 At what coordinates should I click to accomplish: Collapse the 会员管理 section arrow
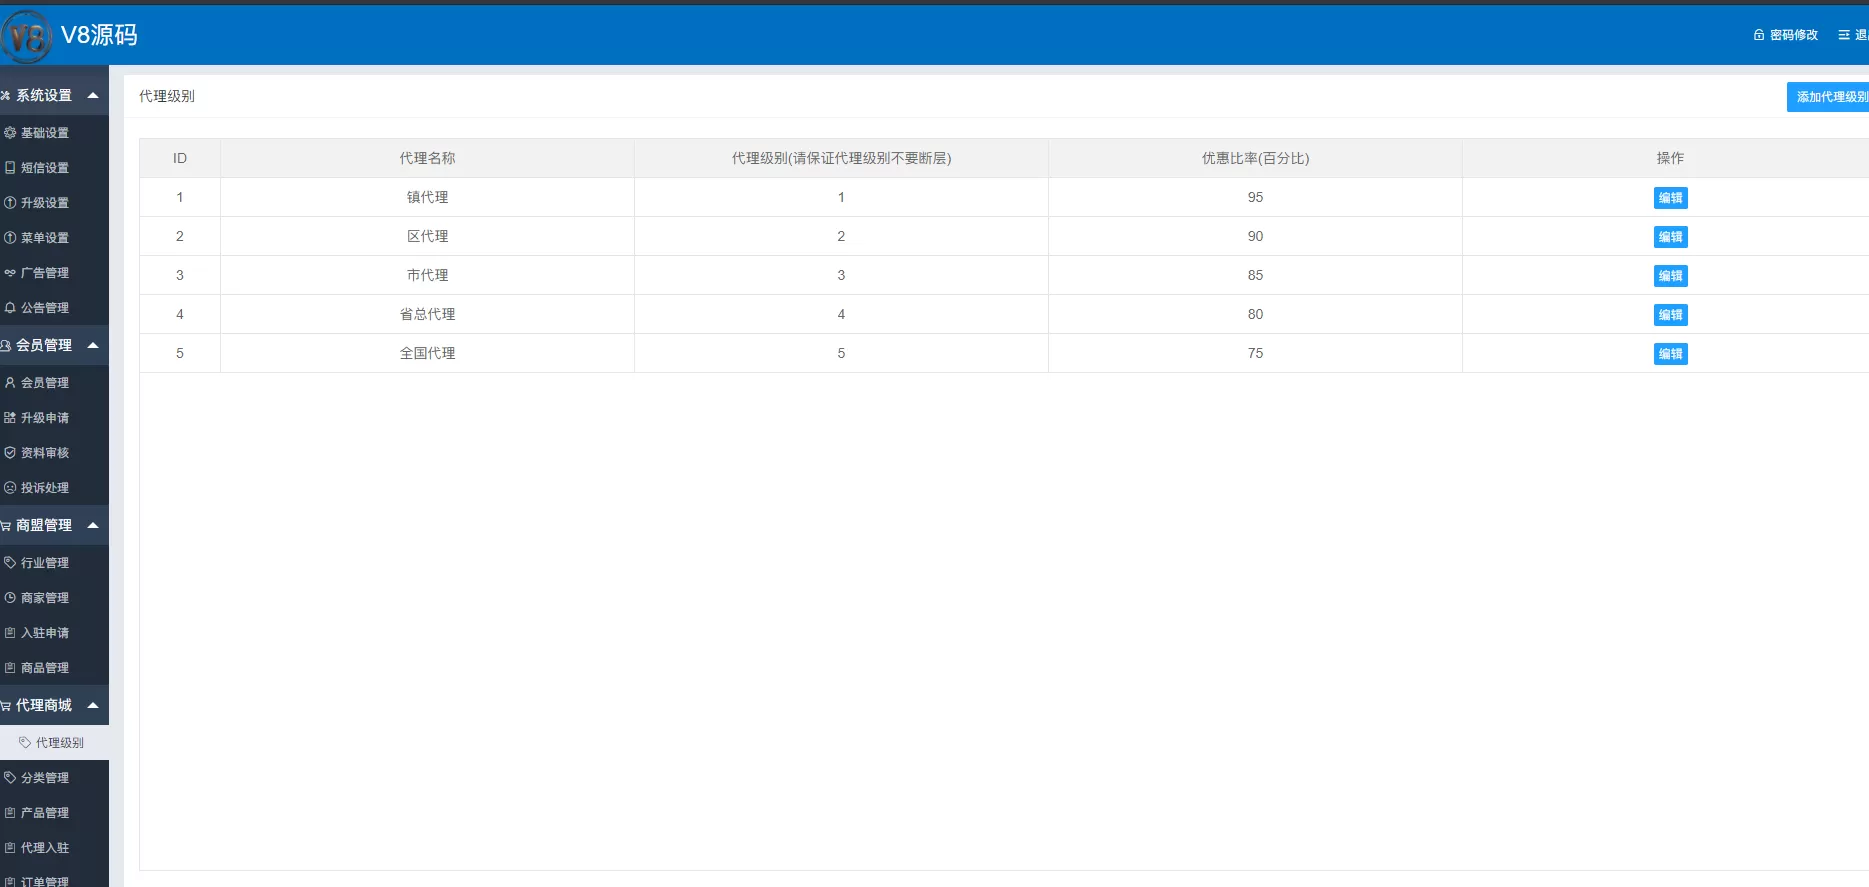93,346
